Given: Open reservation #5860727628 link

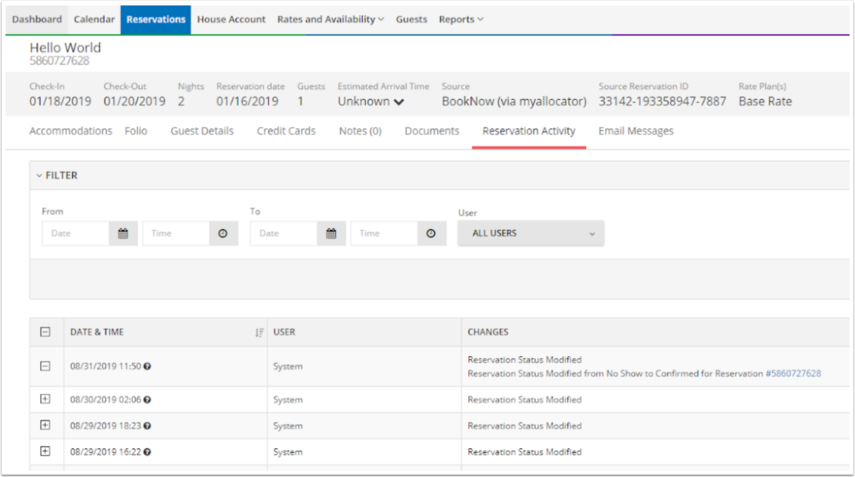Looking at the screenshot, I should click(x=793, y=373).
